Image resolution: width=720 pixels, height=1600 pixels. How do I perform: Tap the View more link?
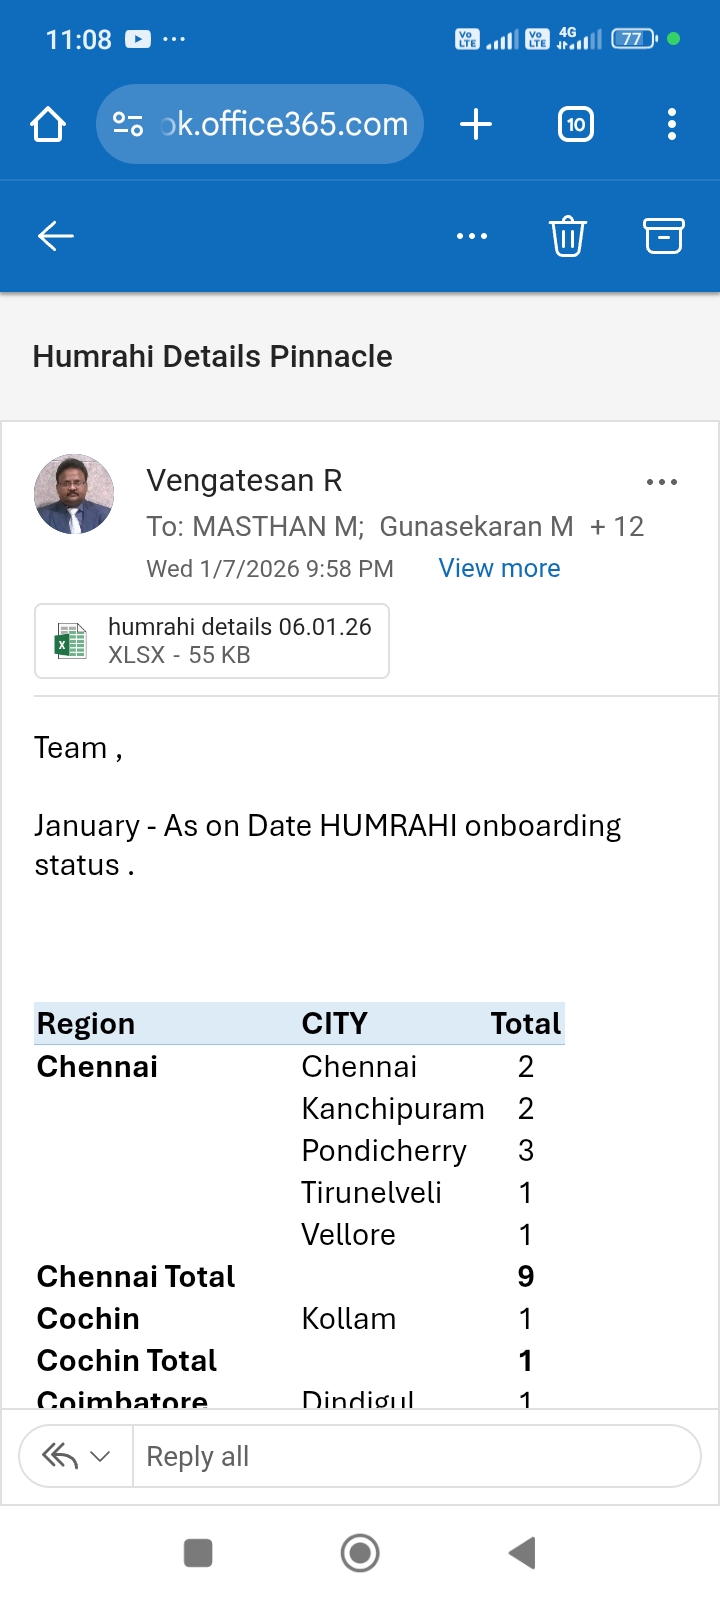click(499, 568)
